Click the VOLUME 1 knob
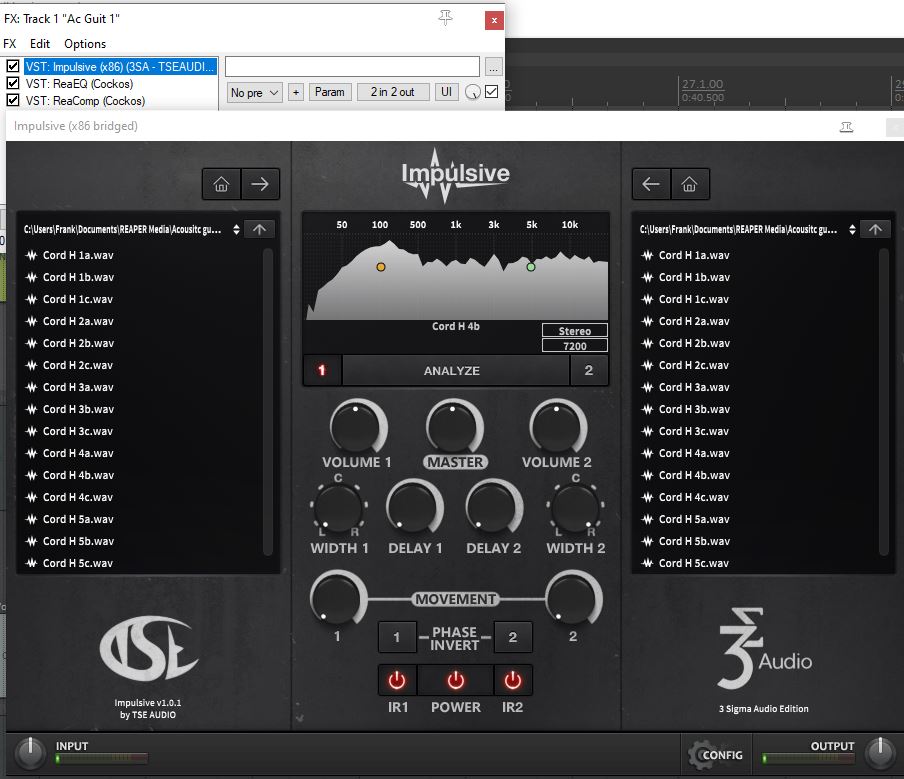Viewport: 904px width, 779px height. click(x=357, y=426)
